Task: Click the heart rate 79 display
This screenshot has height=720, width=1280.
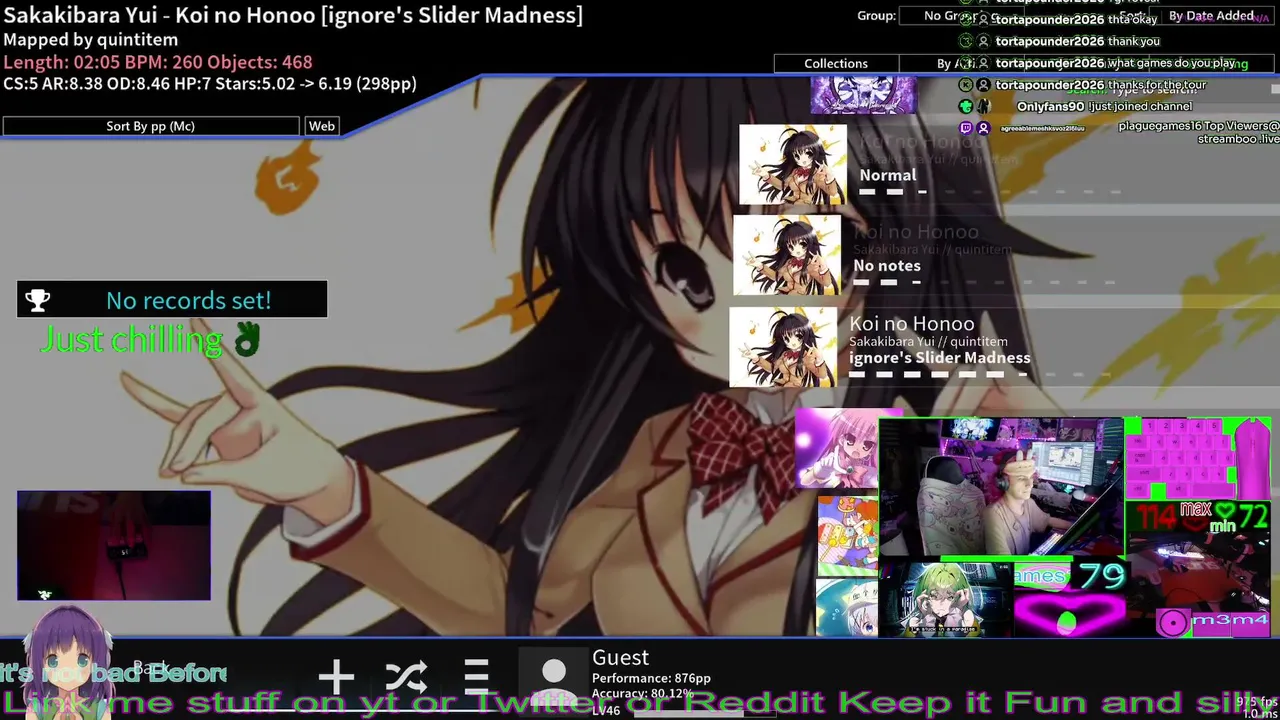Action: tap(1101, 575)
